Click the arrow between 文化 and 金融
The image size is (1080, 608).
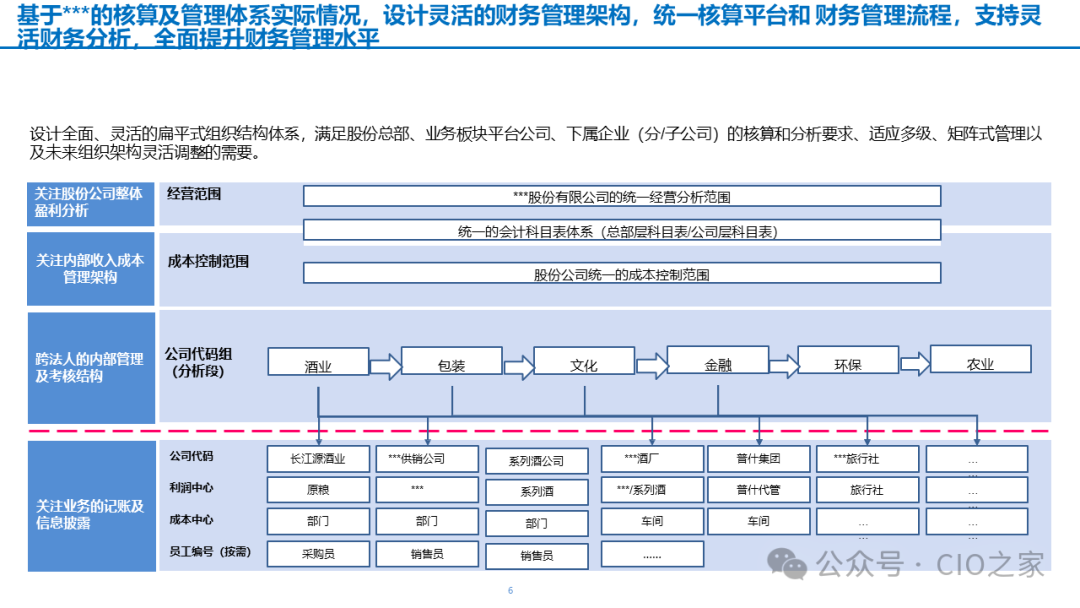tap(651, 366)
